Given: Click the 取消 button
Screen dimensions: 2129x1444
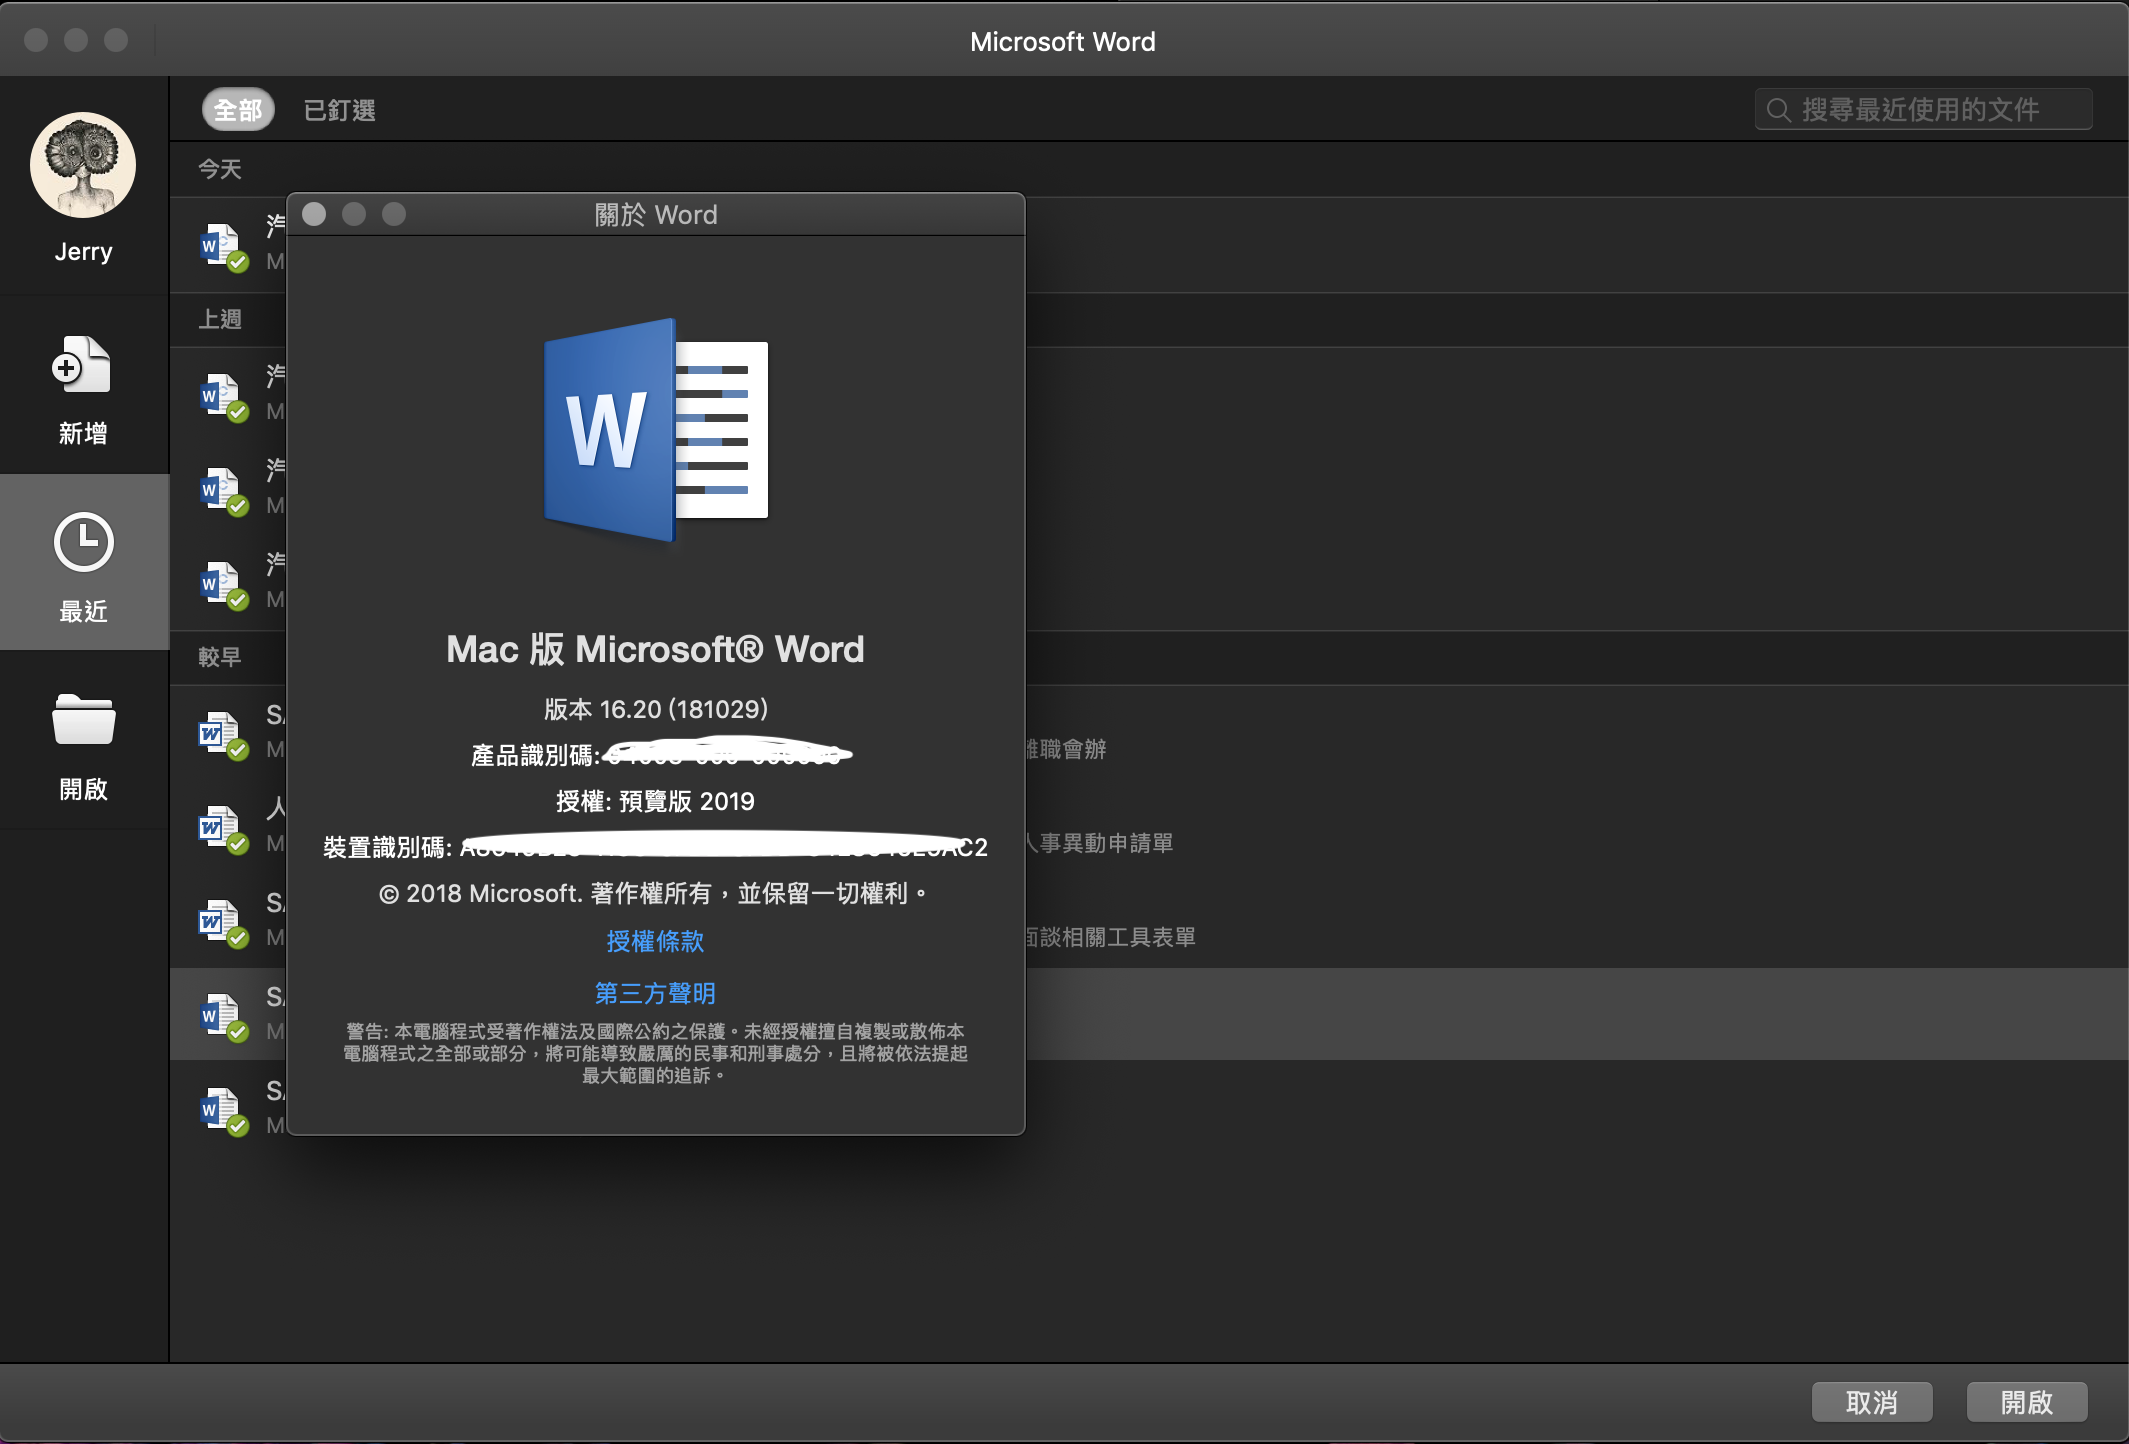Looking at the screenshot, I should click(1871, 1402).
